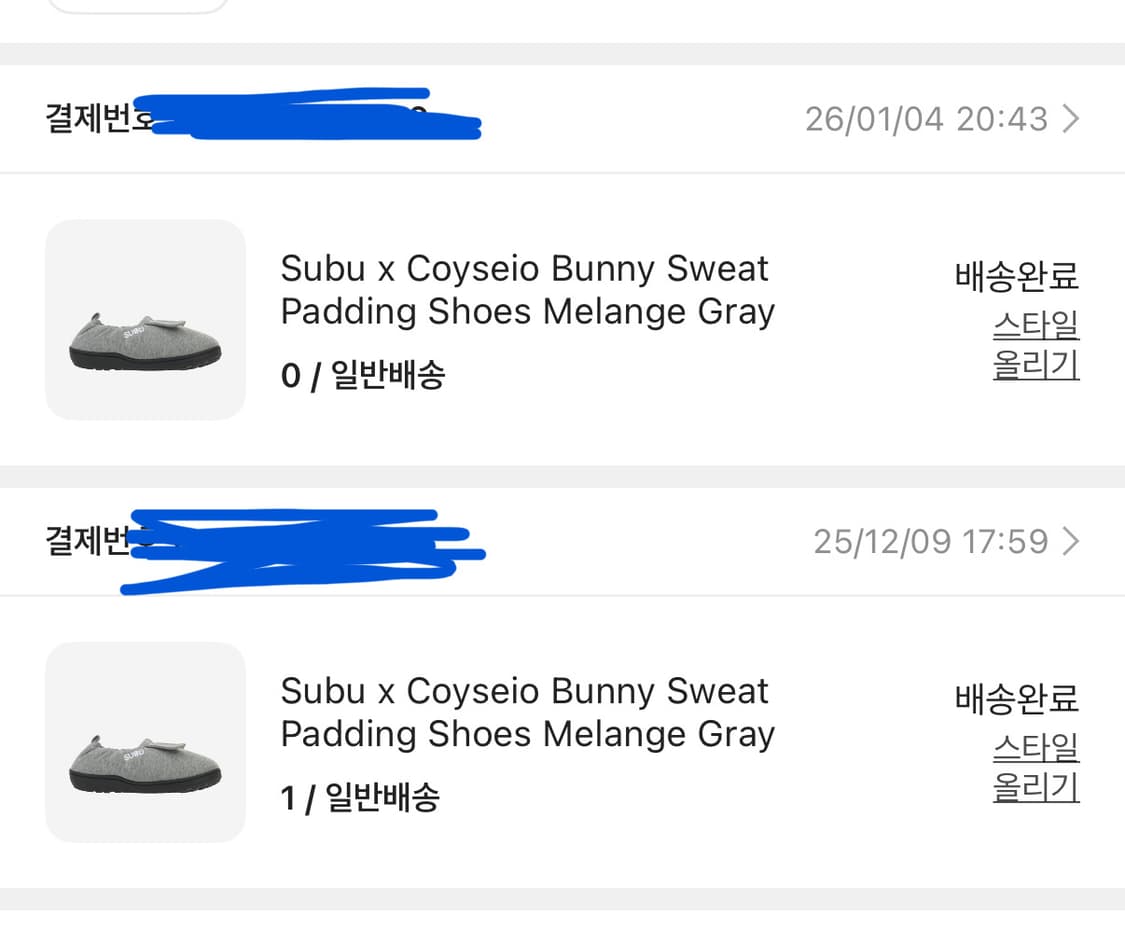Select the 결제번호 row of the first order

pyautogui.click(x=95, y=117)
